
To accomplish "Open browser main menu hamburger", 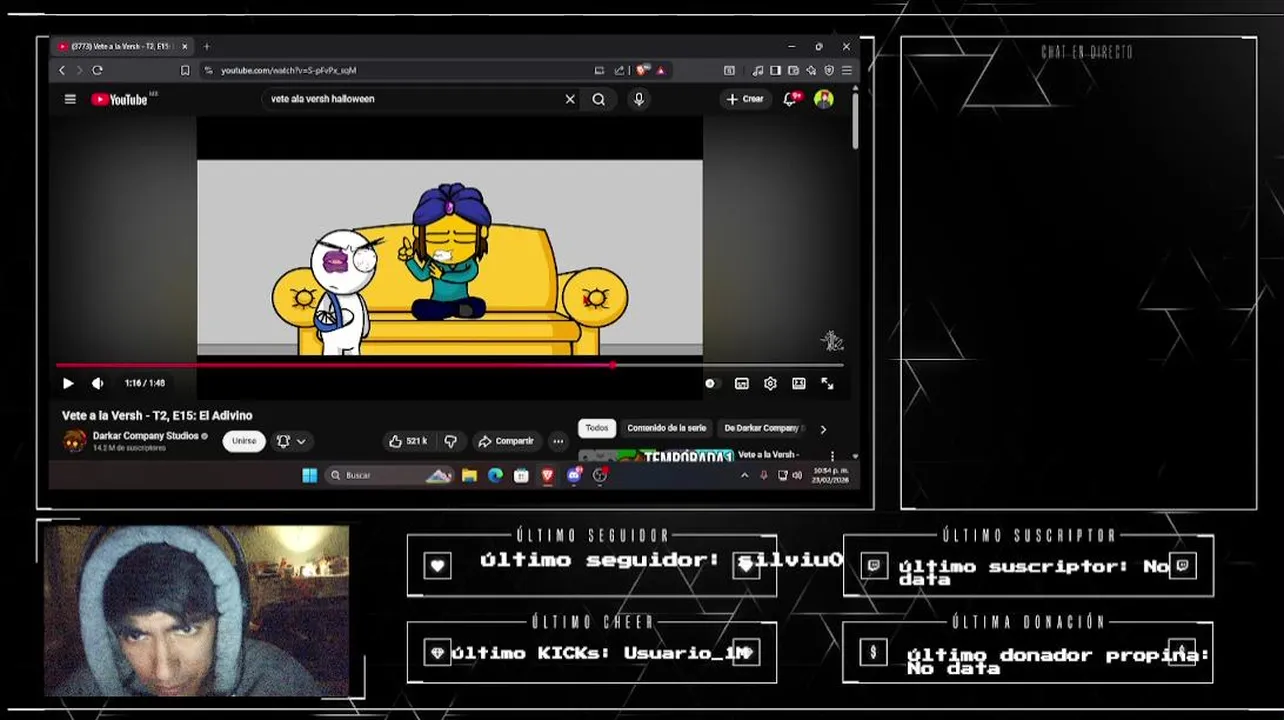I will pos(847,70).
